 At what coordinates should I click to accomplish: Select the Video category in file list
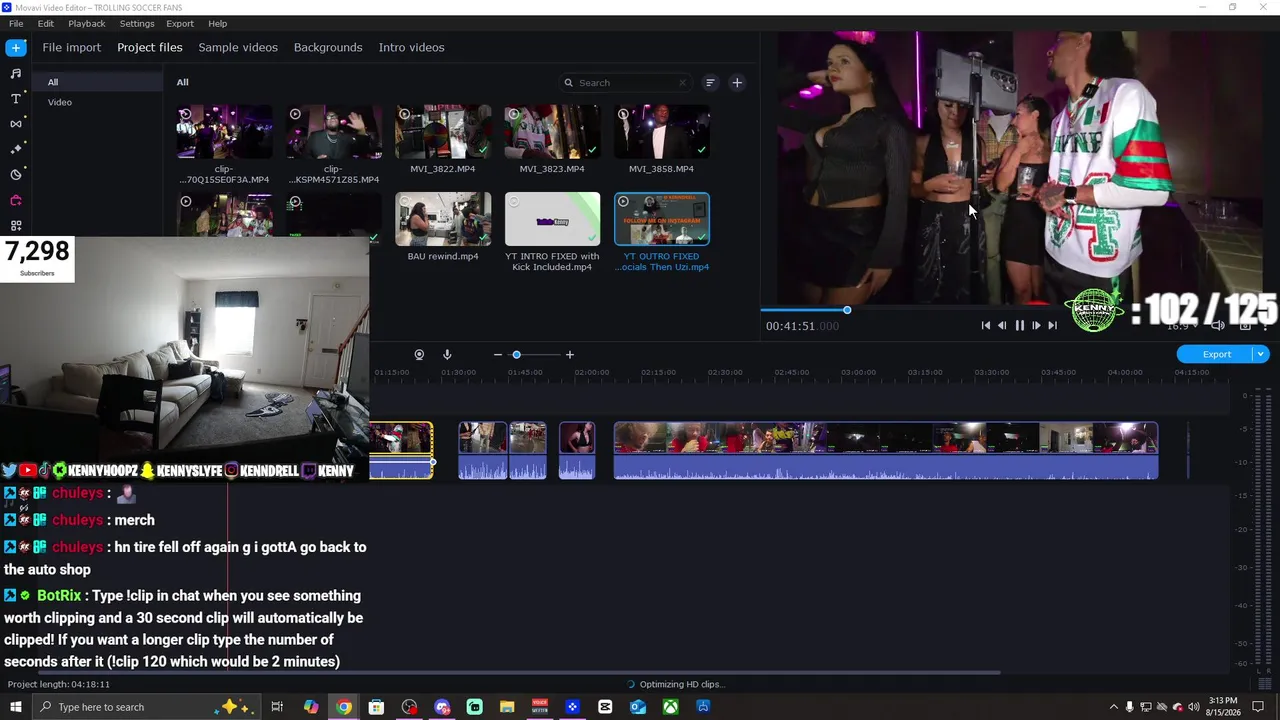(98, 102)
